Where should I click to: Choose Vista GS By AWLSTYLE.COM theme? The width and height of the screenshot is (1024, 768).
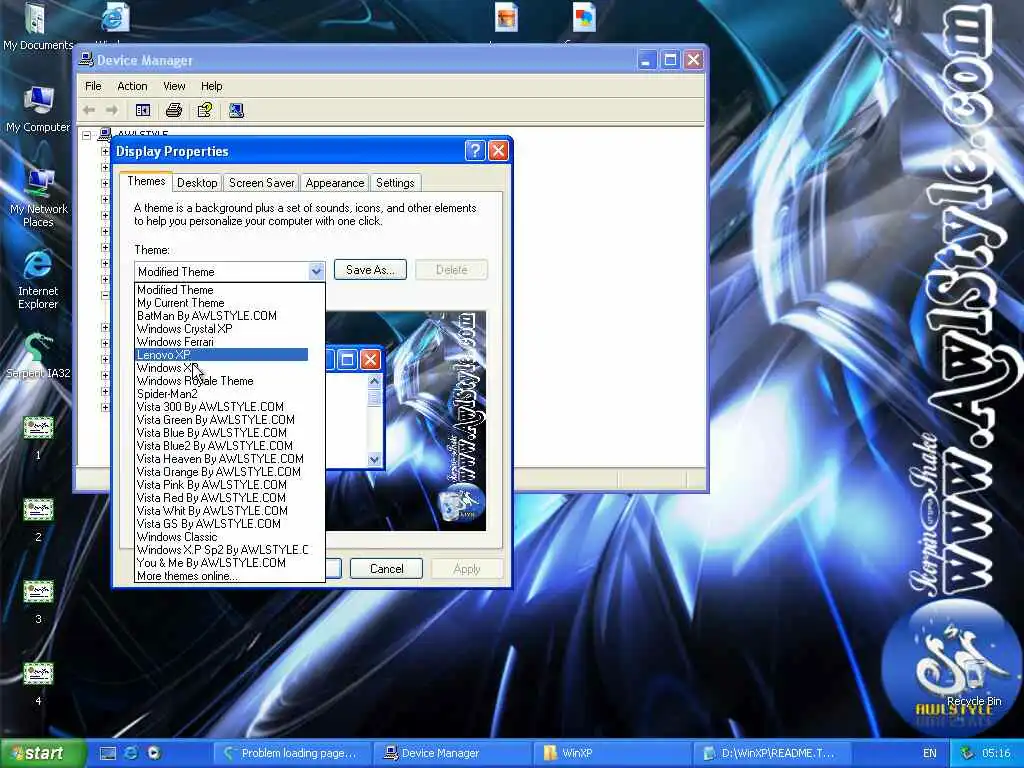[x=221, y=524]
